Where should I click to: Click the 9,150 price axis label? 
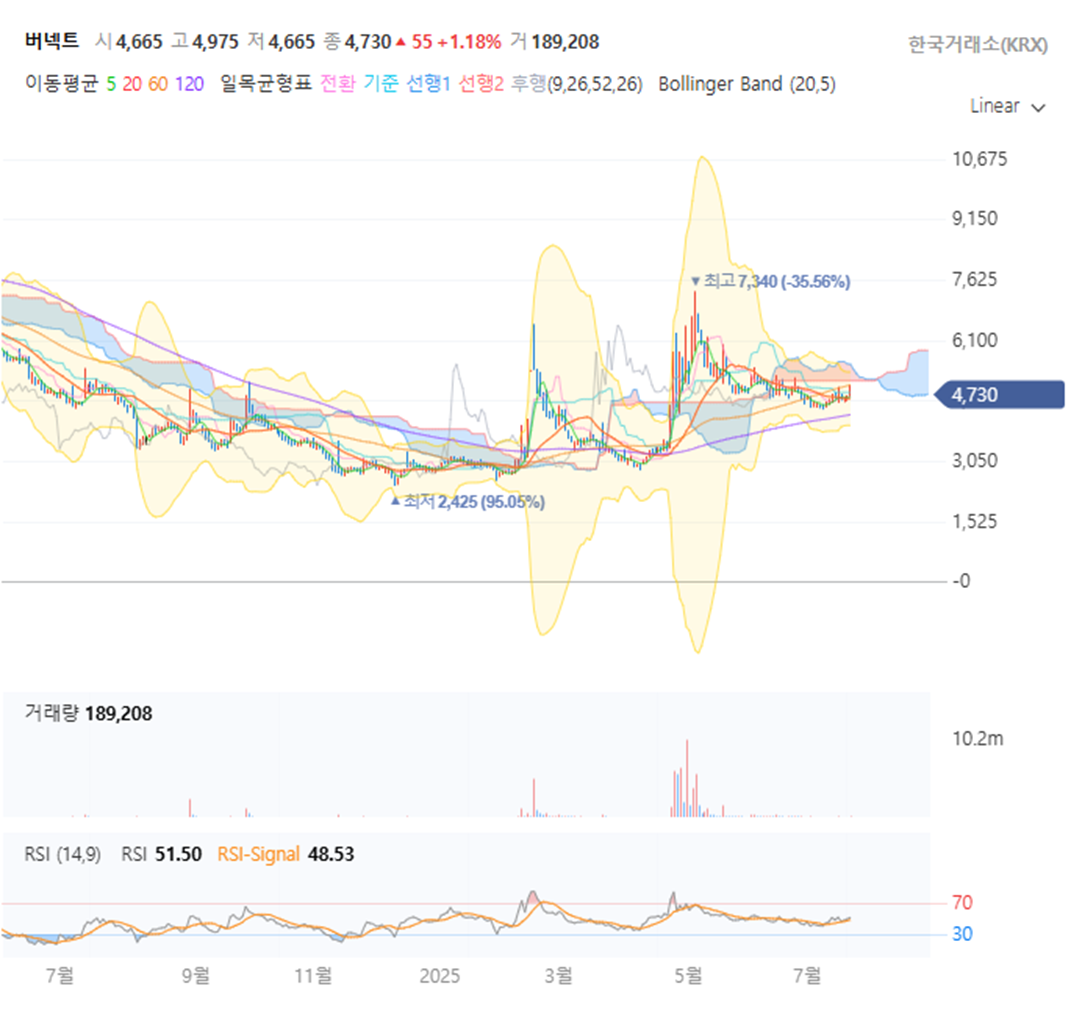pyautogui.click(x=975, y=219)
